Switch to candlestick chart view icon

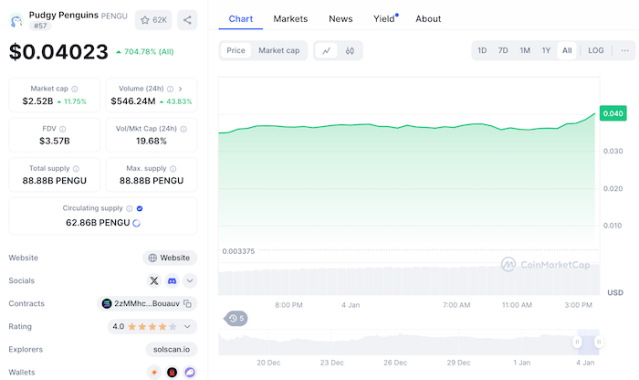350,51
